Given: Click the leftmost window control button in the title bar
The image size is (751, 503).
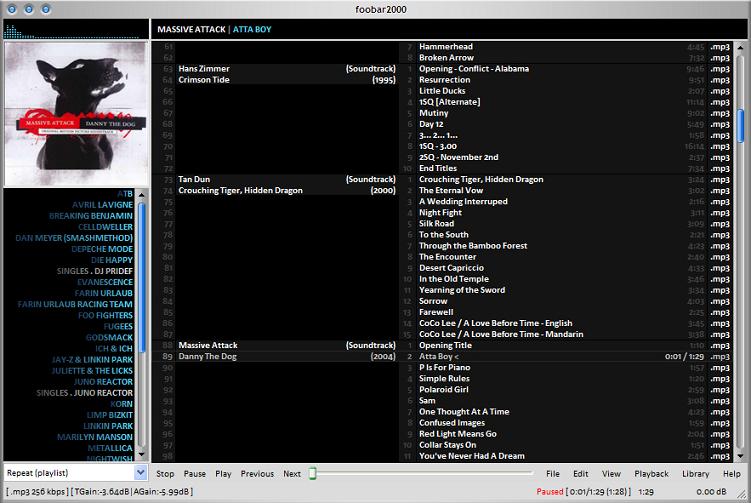Looking at the screenshot, I should pos(12,9).
